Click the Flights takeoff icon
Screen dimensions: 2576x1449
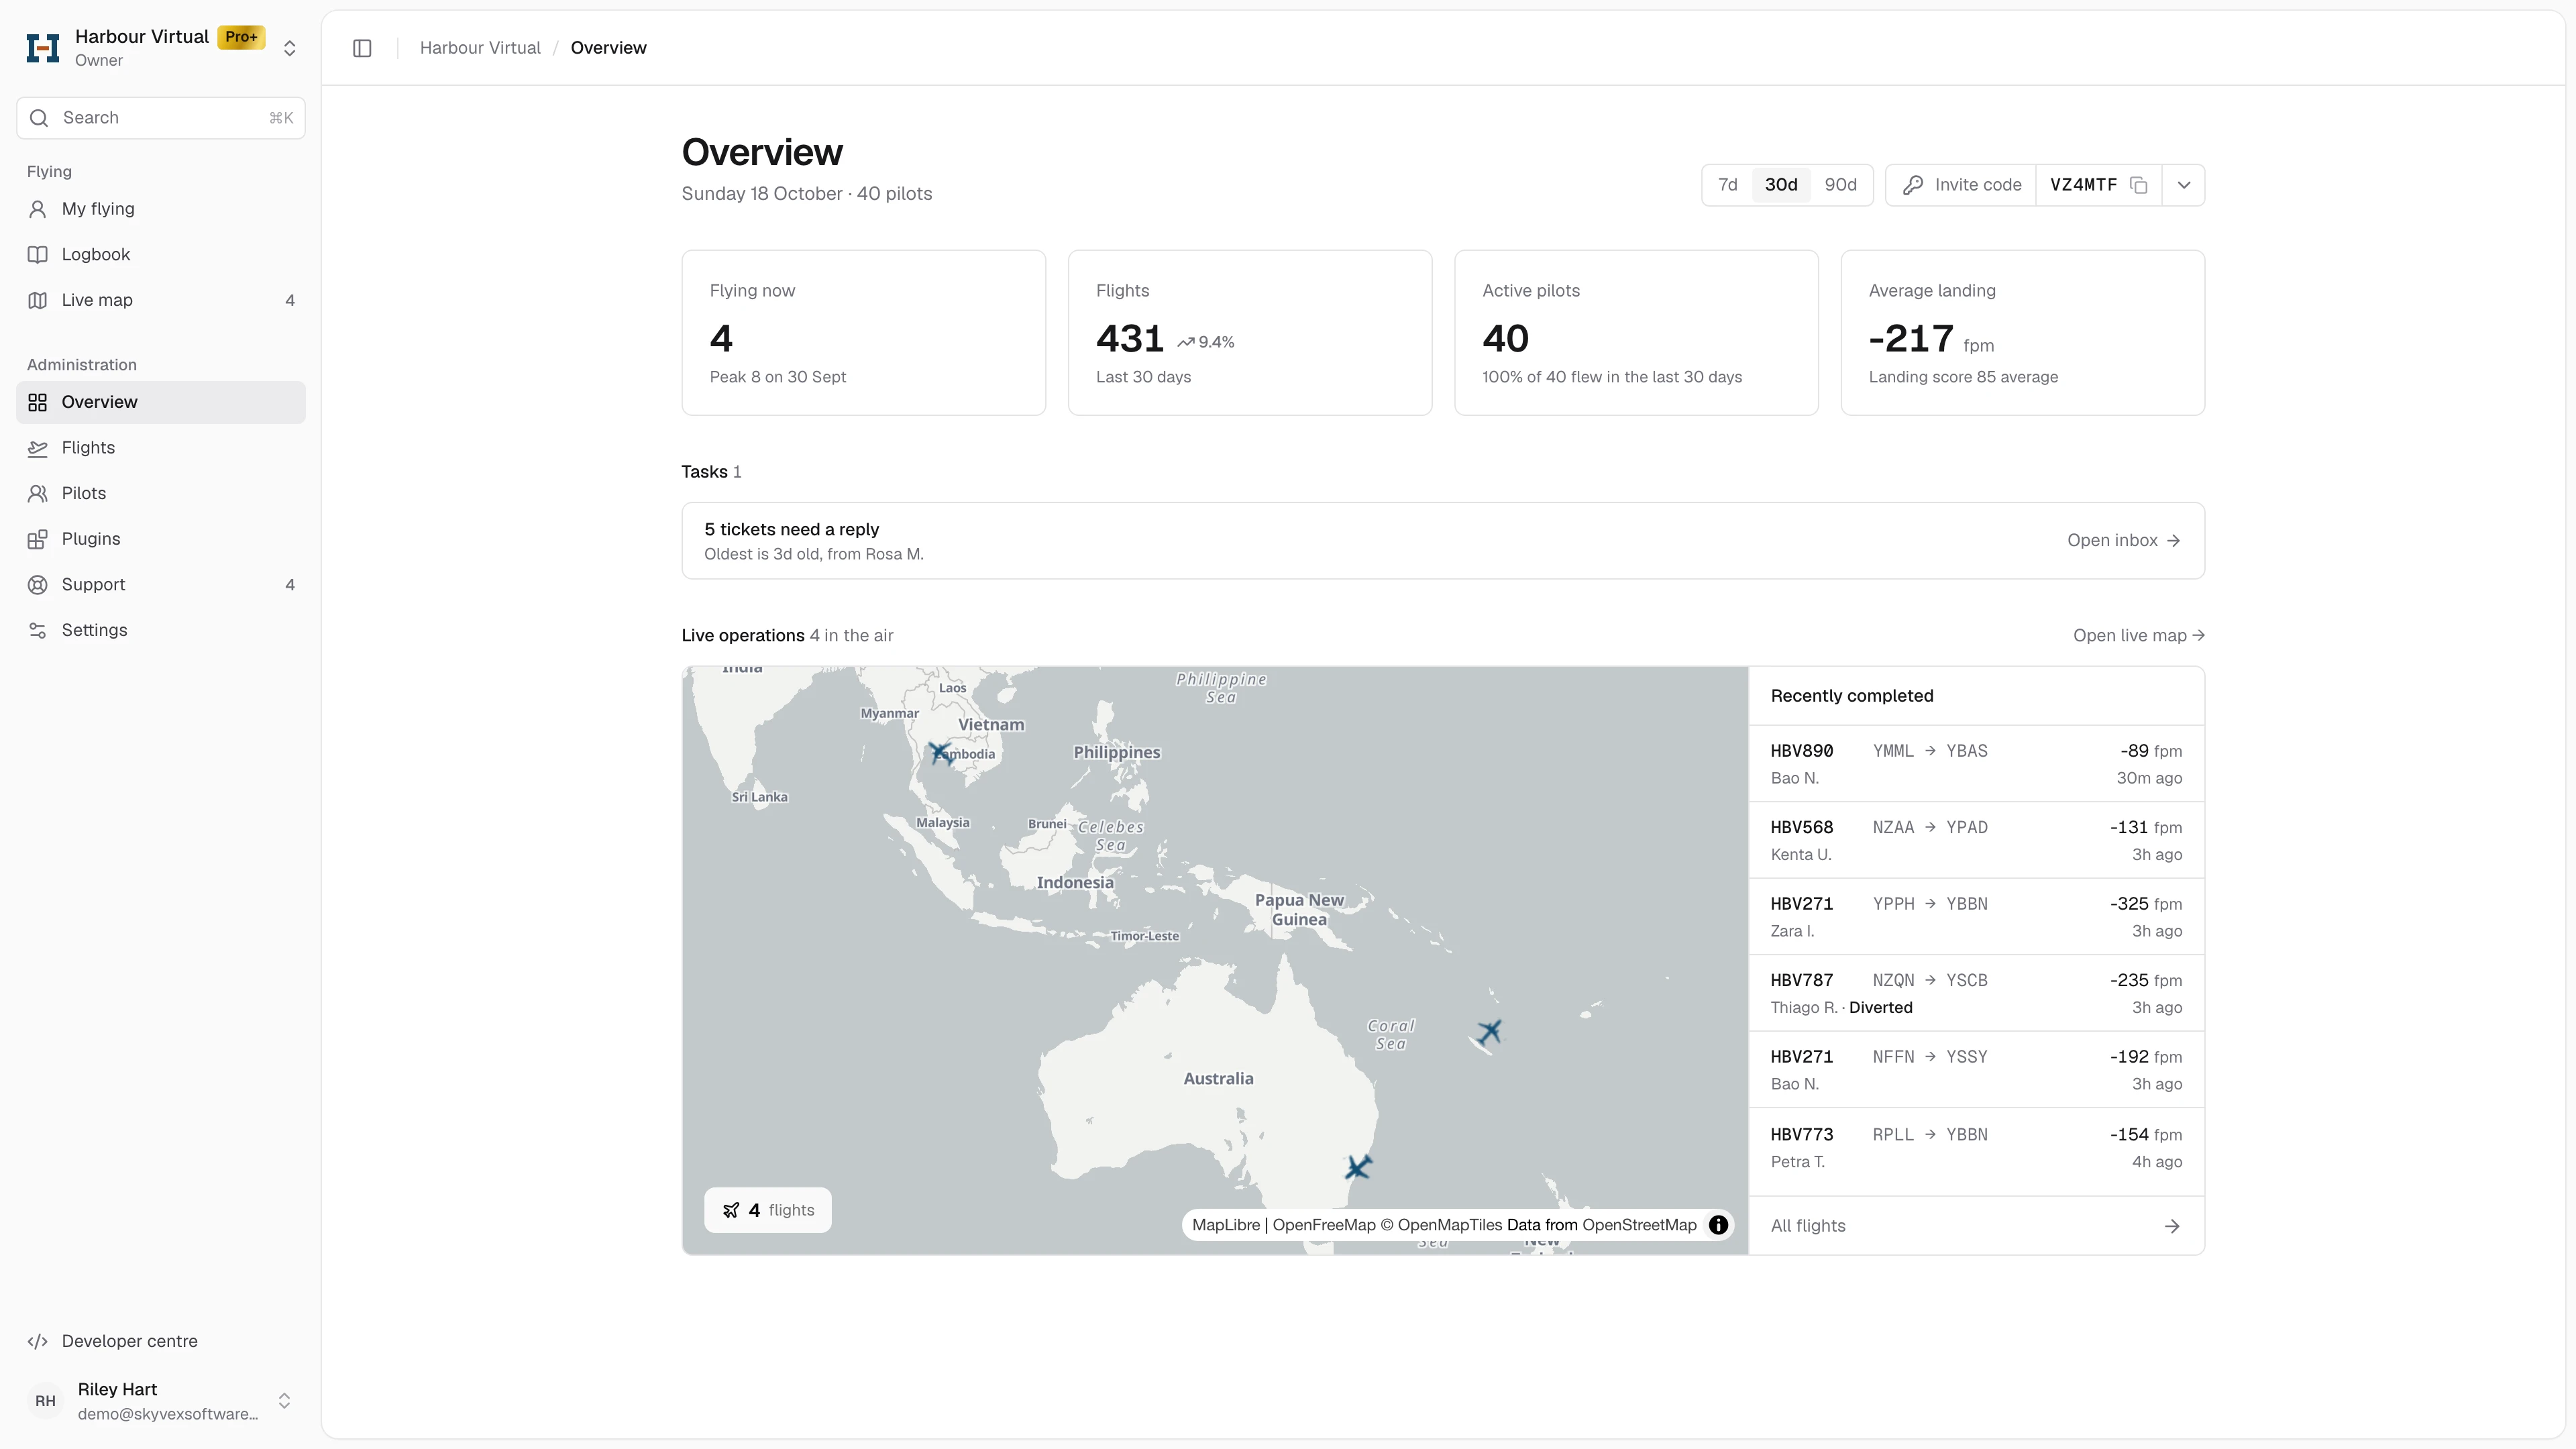pyautogui.click(x=38, y=448)
